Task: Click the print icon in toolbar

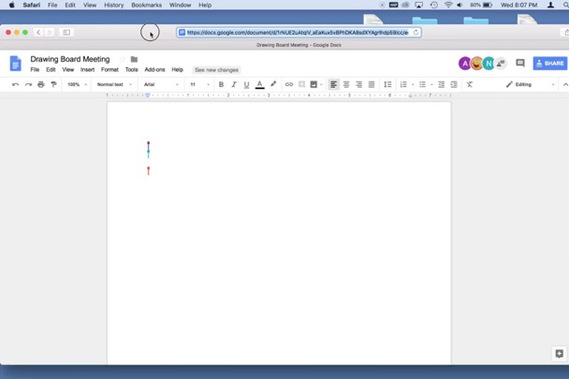Action: (41, 85)
